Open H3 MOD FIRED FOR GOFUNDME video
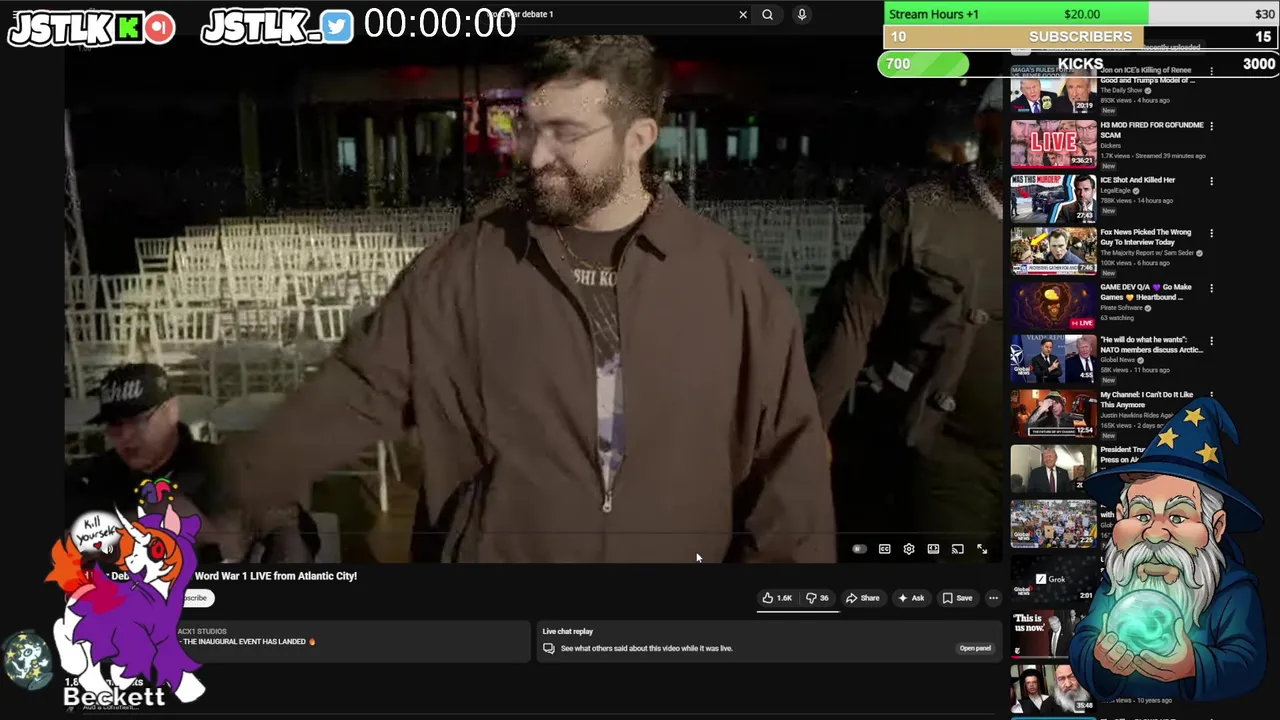 click(1151, 130)
